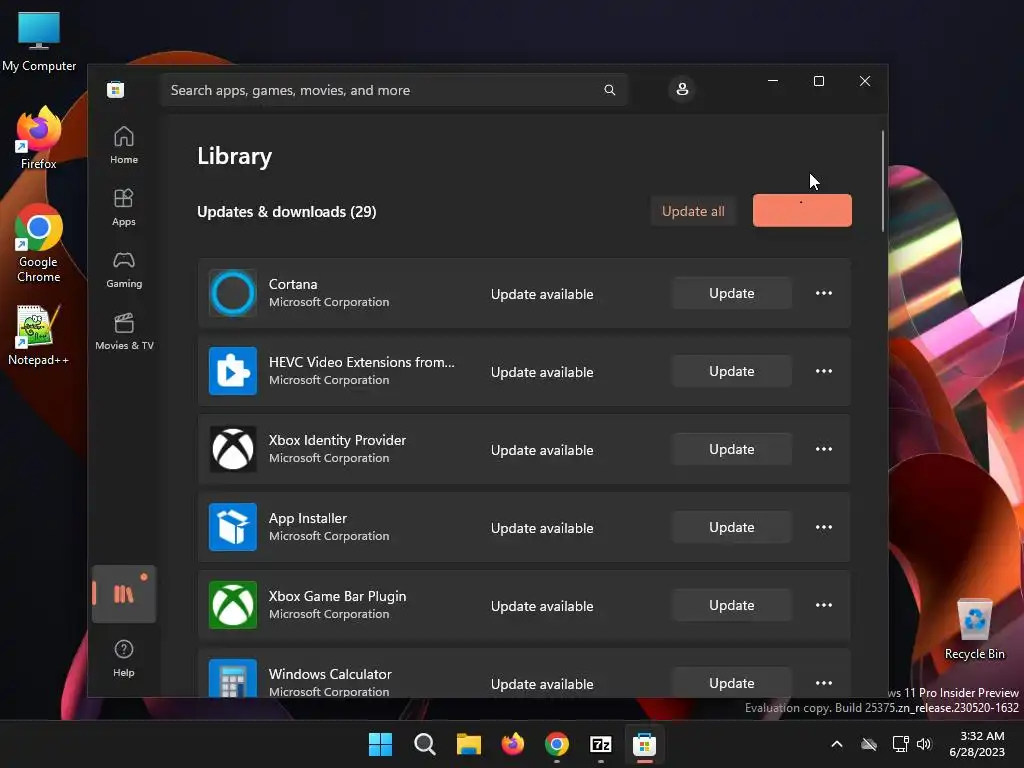Open 7-Zip from the taskbar

click(600, 744)
